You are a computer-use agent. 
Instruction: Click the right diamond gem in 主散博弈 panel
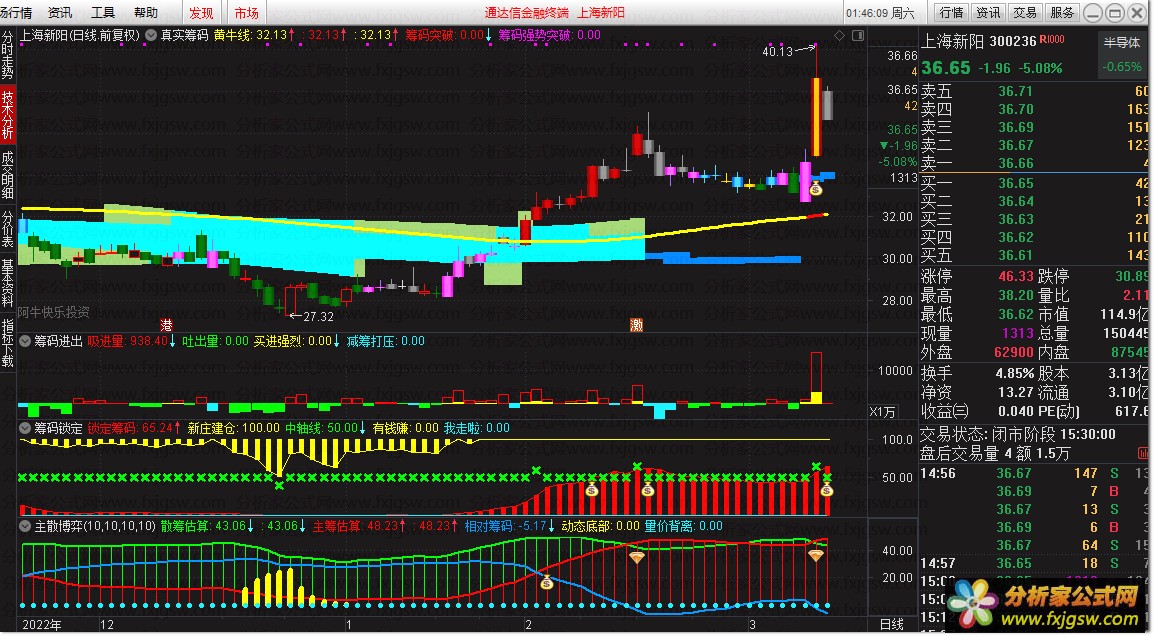[x=815, y=554]
